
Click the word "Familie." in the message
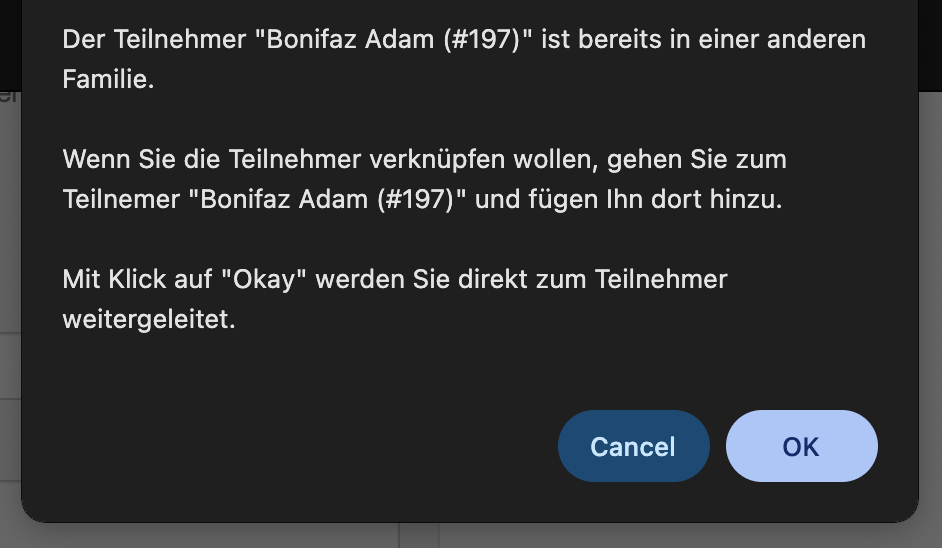pyautogui.click(x=108, y=80)
